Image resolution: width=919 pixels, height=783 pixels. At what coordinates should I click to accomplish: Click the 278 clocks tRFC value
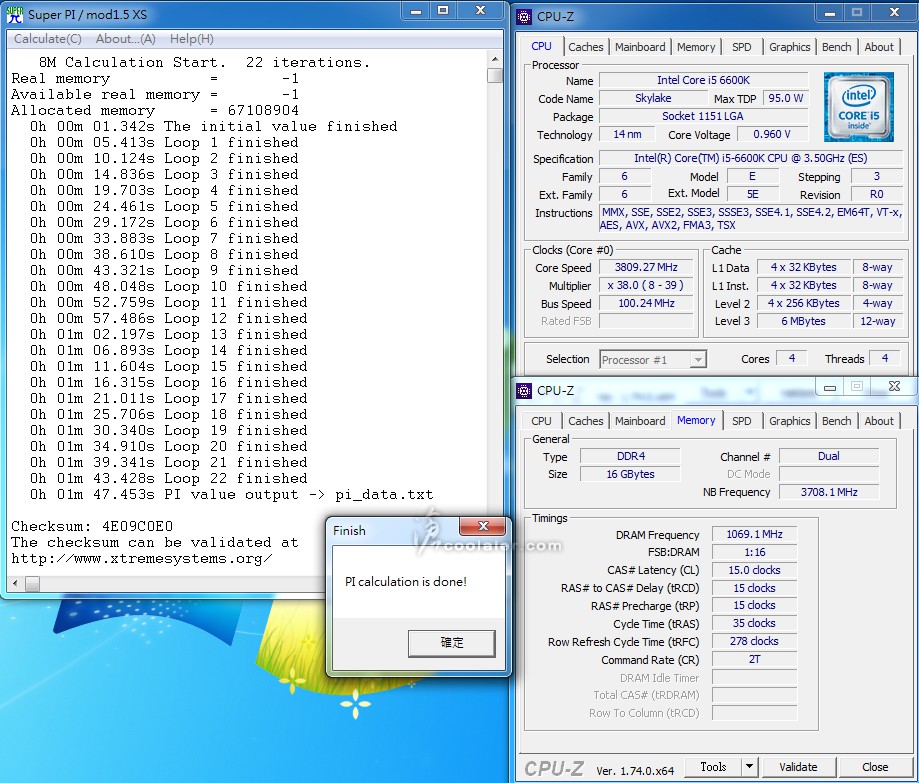[754, 642]
